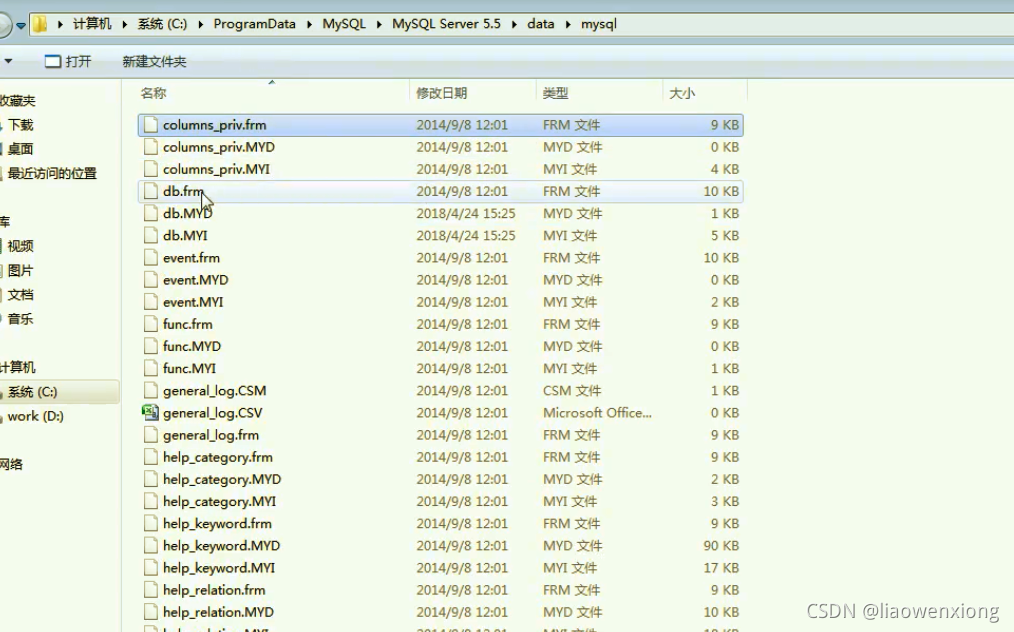Expand the arrow before 计算机 in breadcrumb
The image size is (1014, 632).
click(x=60, y=25)
